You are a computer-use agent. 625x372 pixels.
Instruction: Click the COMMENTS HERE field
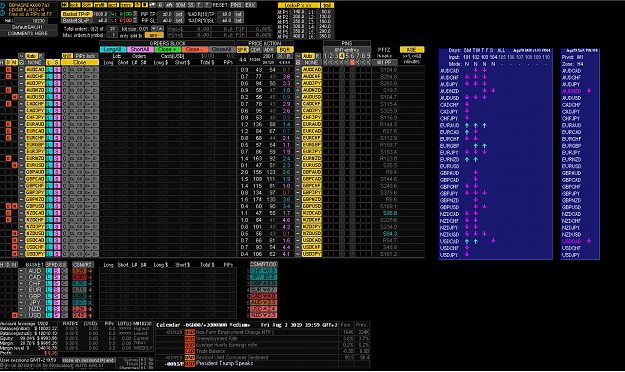coord(28,33)
